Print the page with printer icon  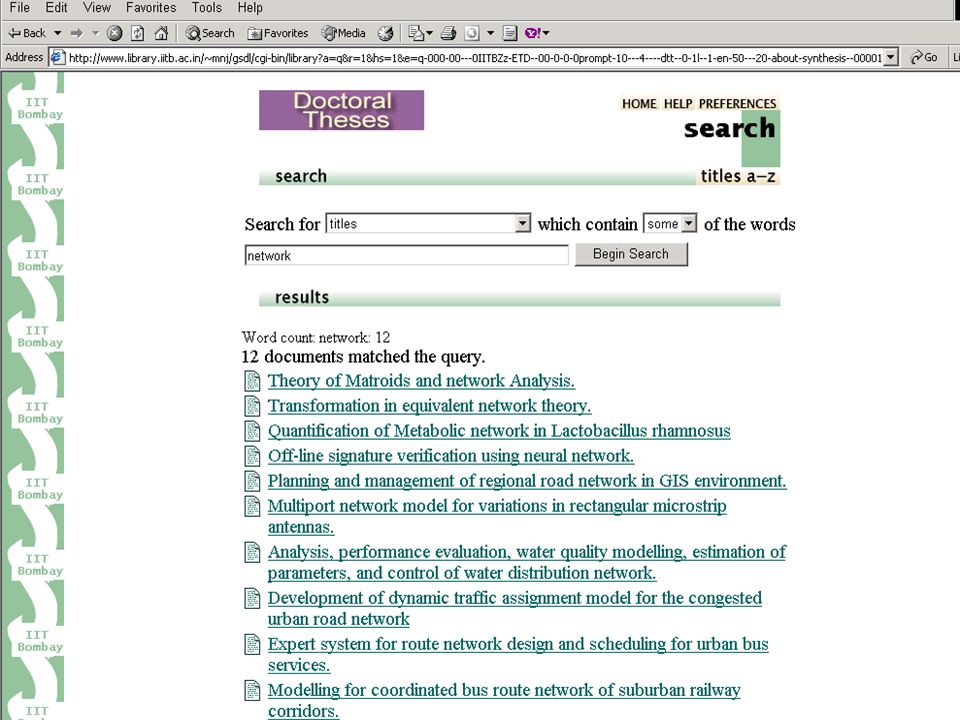[x=448, y=33]
